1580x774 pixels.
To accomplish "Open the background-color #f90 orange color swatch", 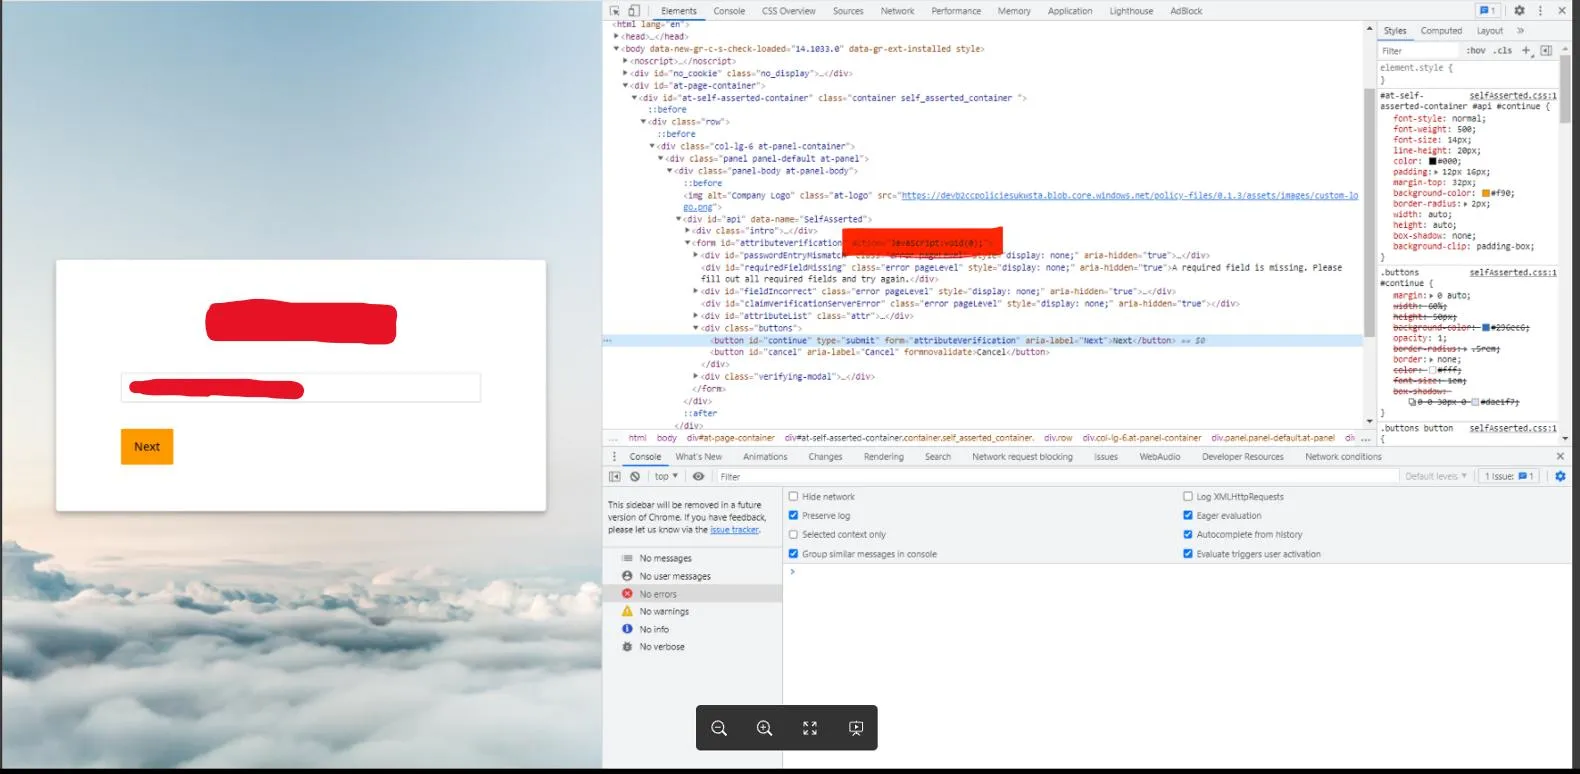I will pyautogui.click(x=1486, y=193).
